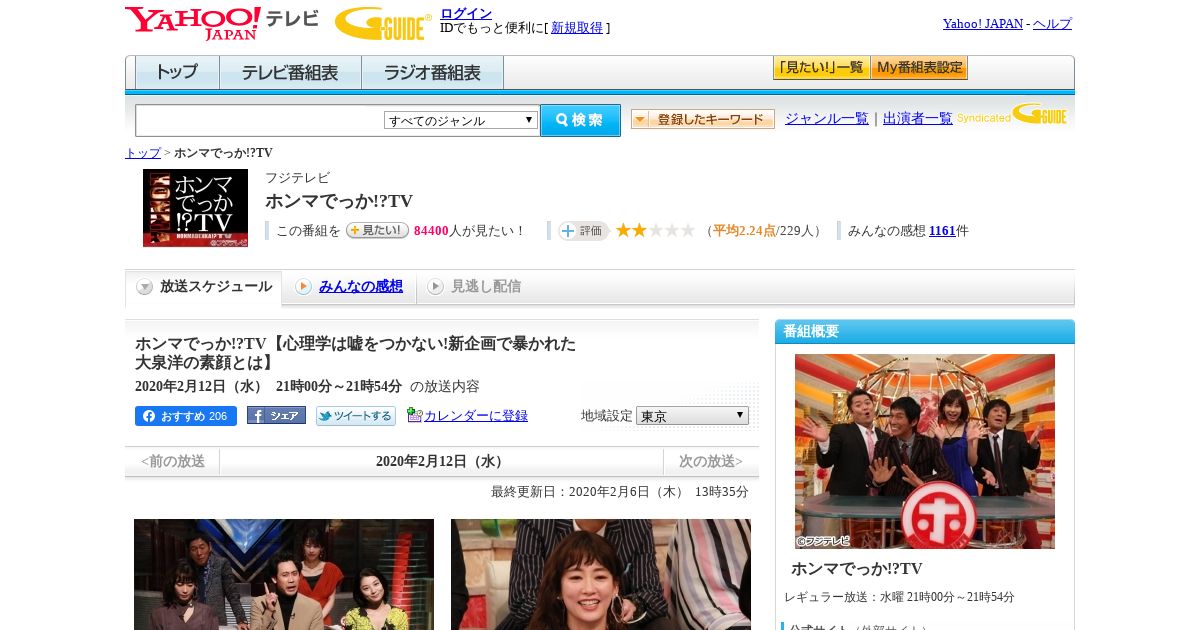Open the ジャンル一覧 link
Image resolution: width=1200 pixels, height=630 pixels.
coord(827,118)
